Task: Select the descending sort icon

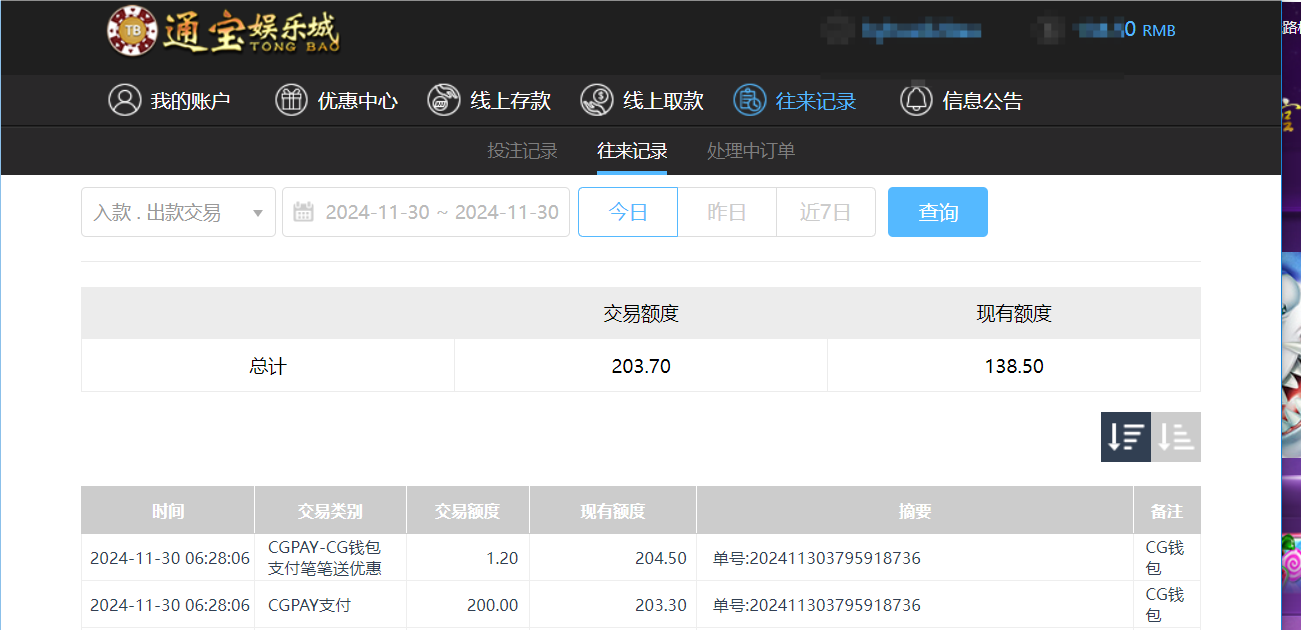Action: click(x=1125, y=437)
